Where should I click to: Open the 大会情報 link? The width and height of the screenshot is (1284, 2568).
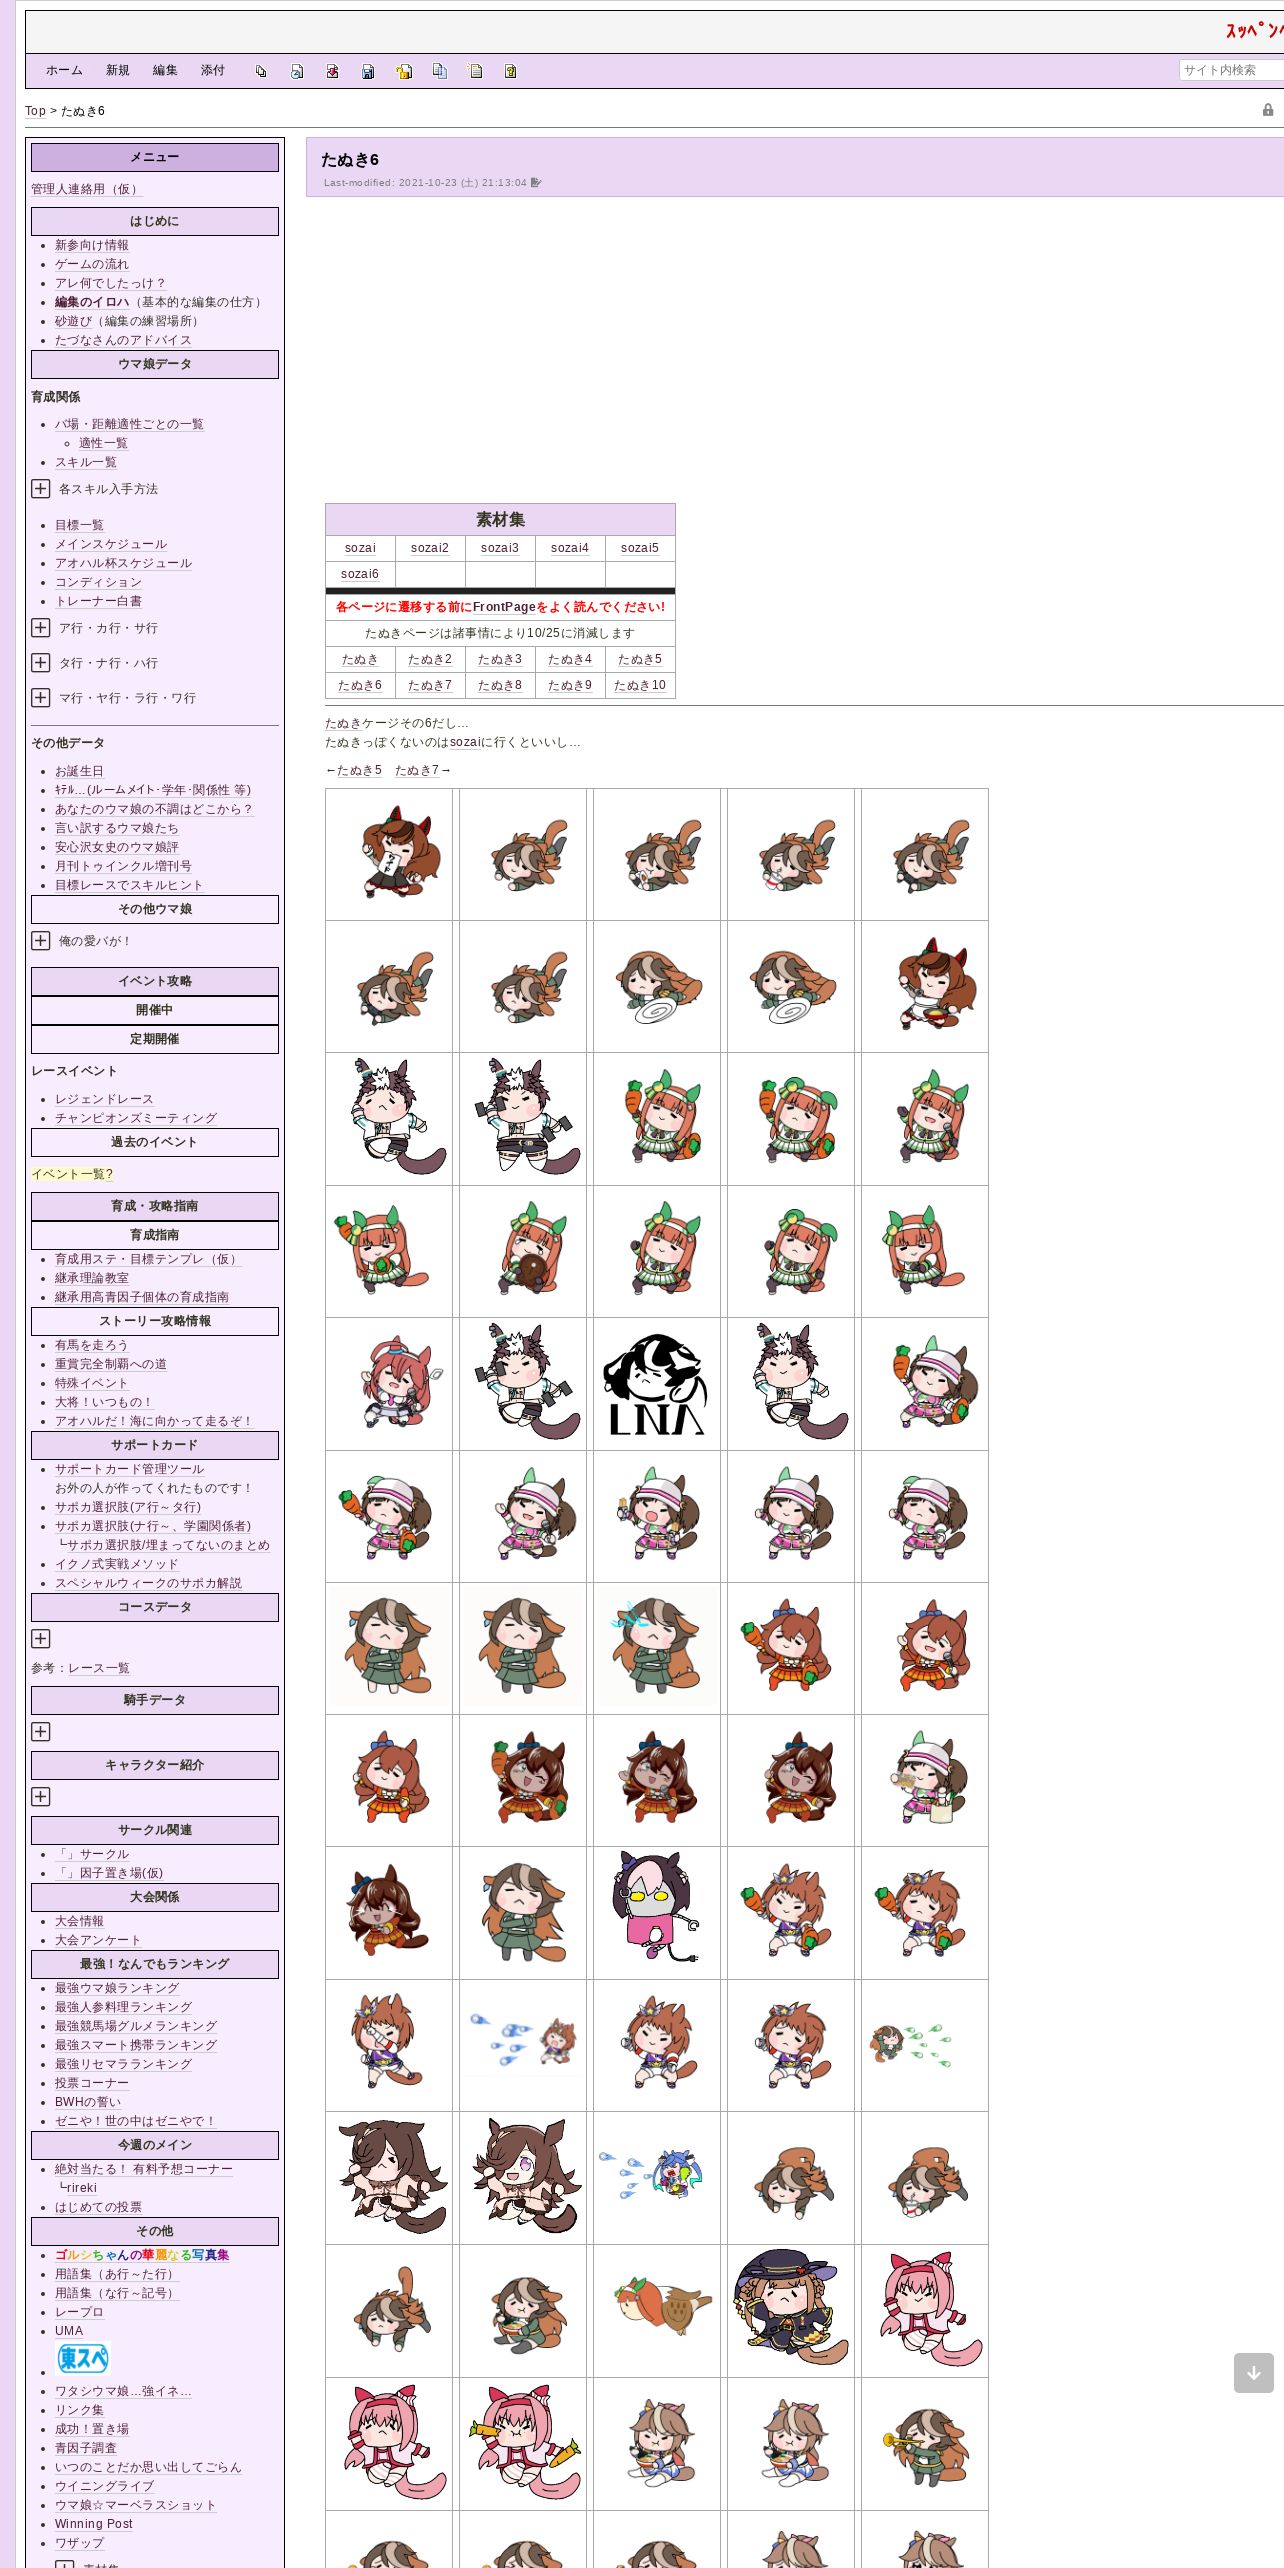point(79,1921)
